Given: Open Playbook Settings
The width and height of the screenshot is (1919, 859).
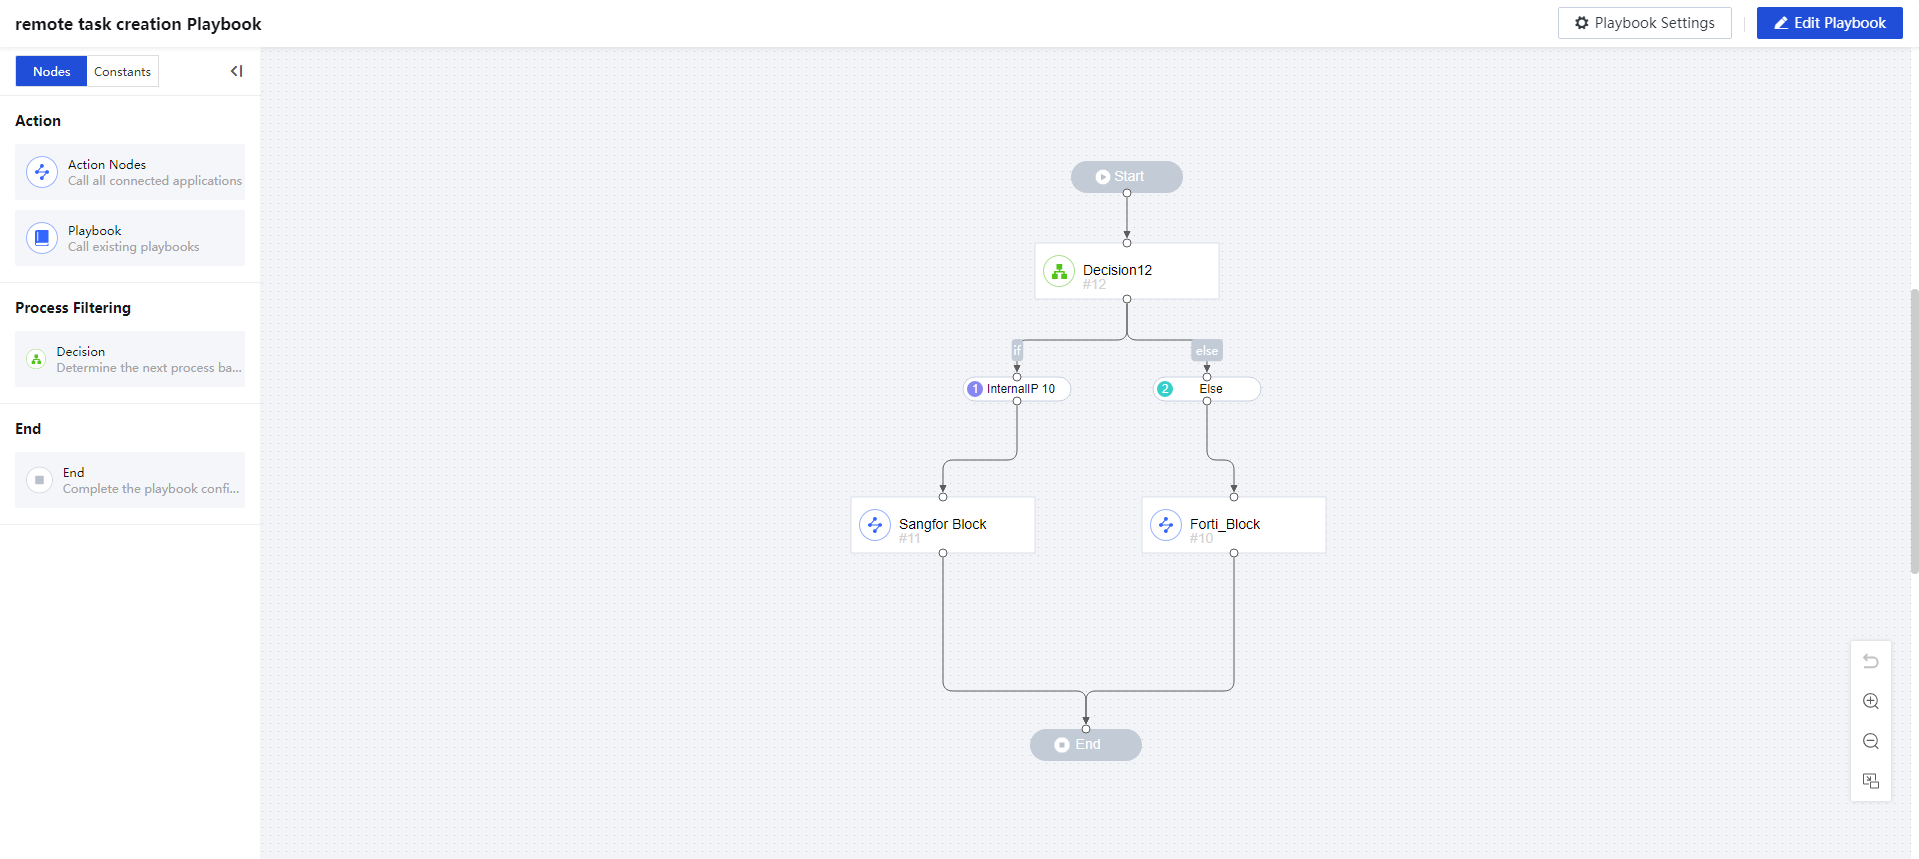Looking at the screenshot, I should pyautogui.click(x=1644, y=23).
